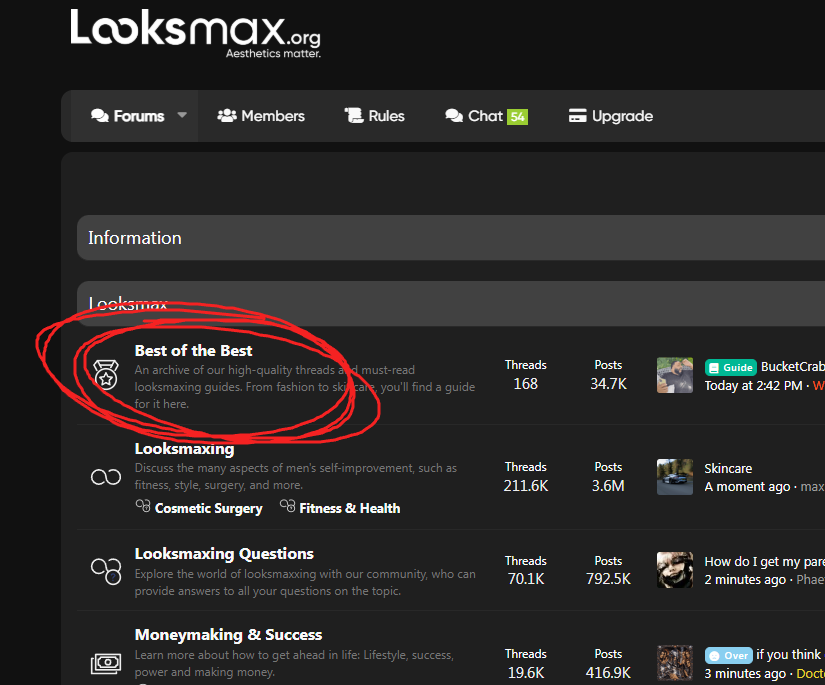
Task: Open the Chat nav item
Action: [486, 116]
